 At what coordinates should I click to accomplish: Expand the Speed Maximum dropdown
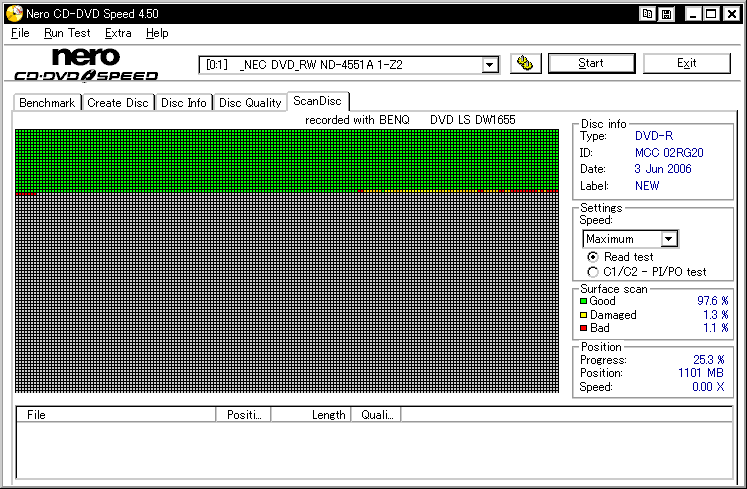(x=668, y=239)
